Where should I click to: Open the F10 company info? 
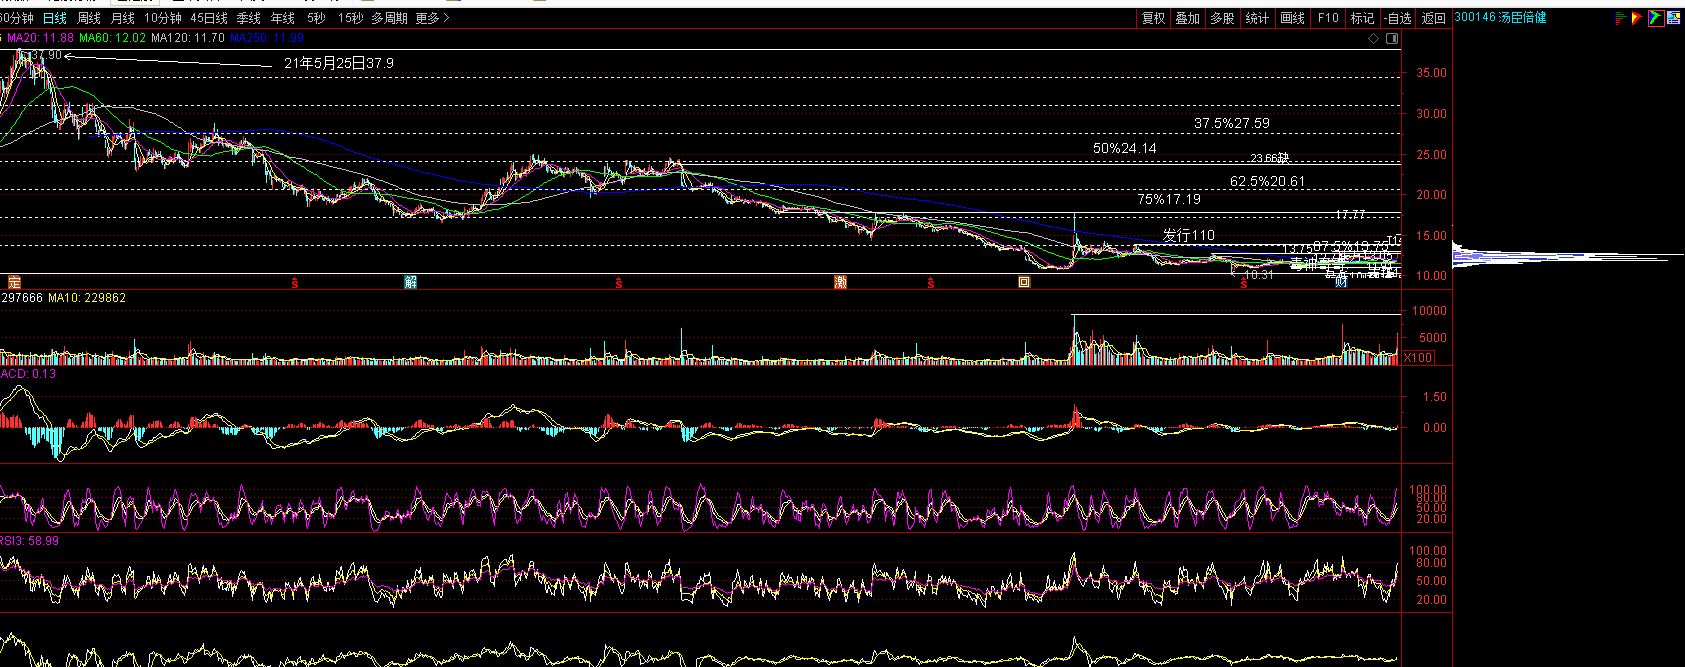[x=1328, y=18]
